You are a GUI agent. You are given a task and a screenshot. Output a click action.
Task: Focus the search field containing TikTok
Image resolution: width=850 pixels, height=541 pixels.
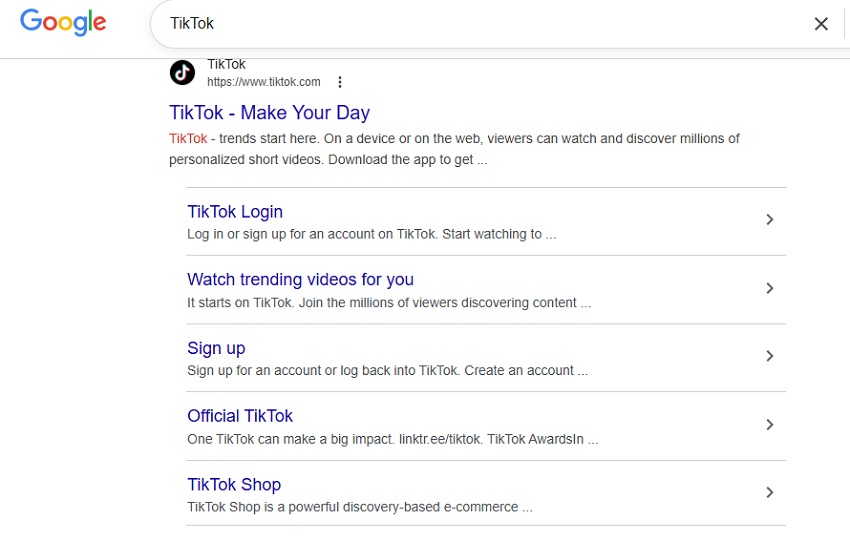click(480, 24)
